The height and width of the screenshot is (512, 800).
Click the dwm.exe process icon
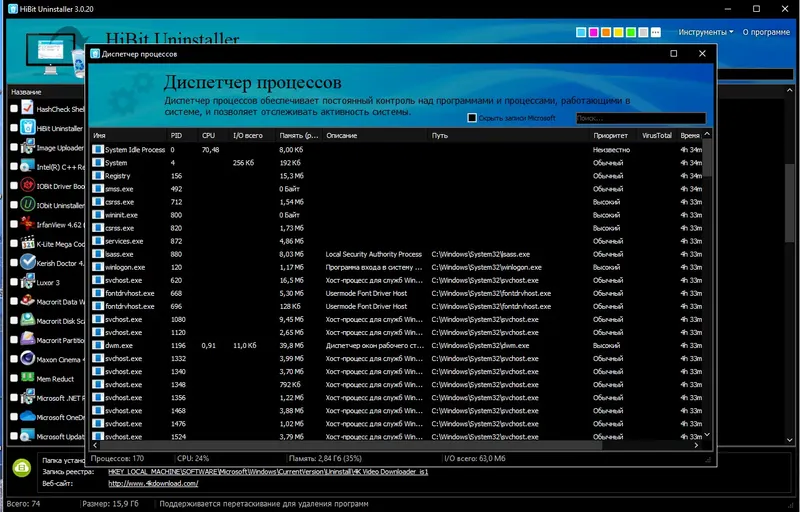[x=98, y=345]
